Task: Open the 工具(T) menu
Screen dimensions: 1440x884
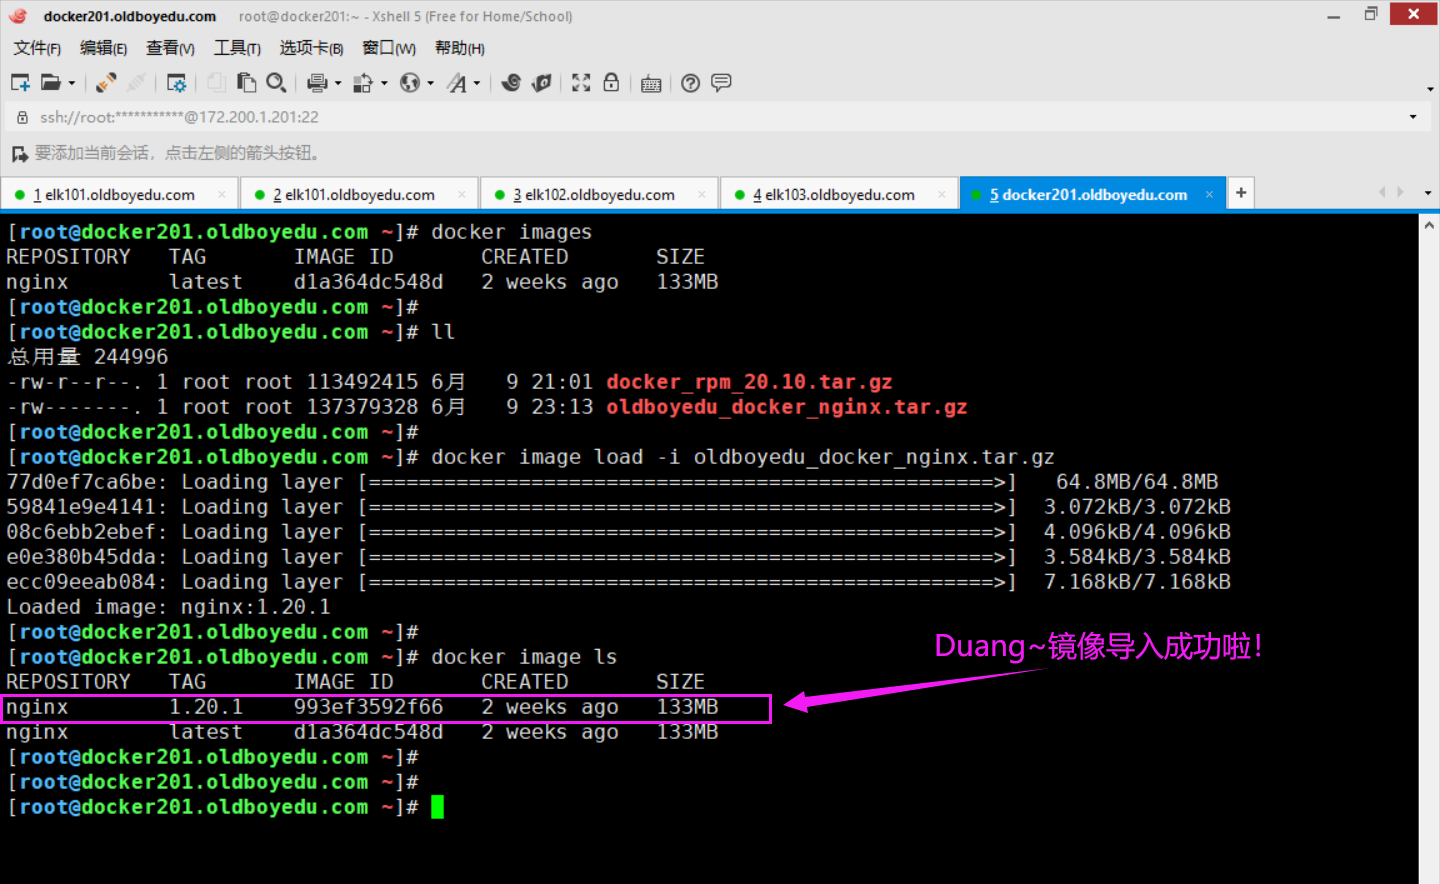Action: tap(237, 48)
